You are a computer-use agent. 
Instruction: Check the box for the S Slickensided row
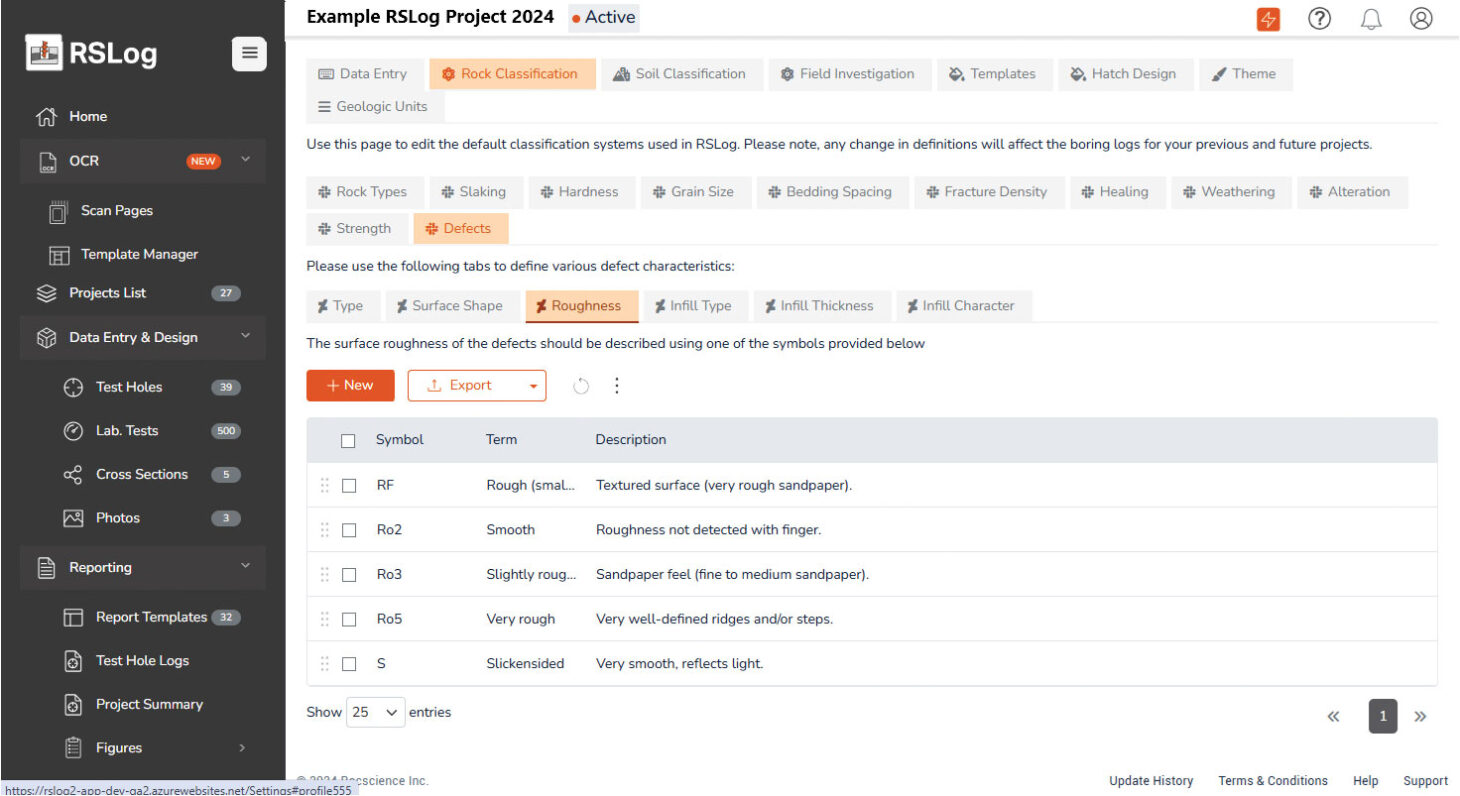pyautogui.click(x=349, y=664)
